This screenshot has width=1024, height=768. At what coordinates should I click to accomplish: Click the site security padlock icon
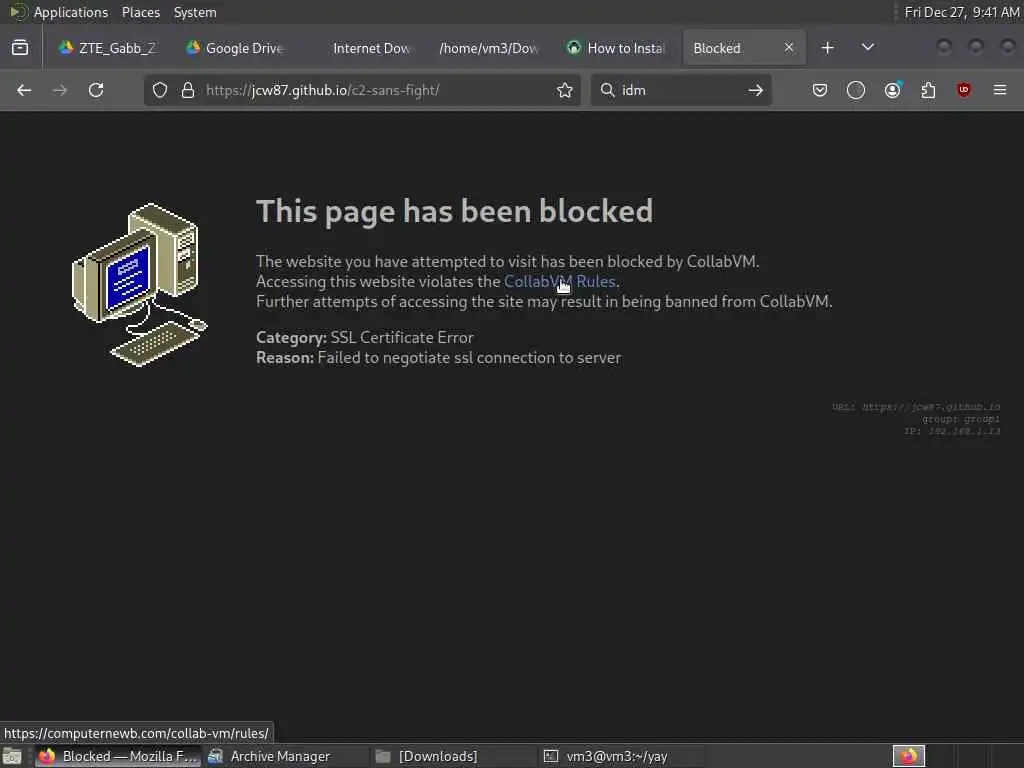pyautogui.click(x=188, y=90)
